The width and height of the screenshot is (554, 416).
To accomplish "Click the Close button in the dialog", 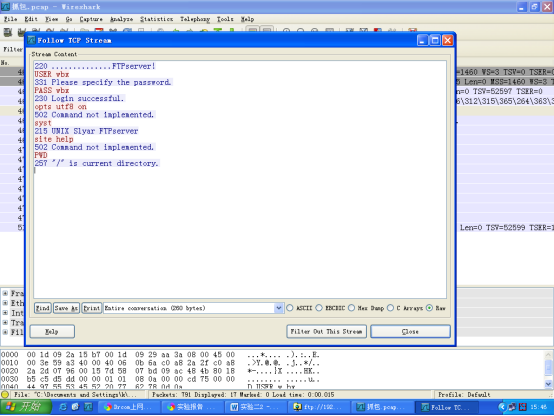I will tap(410, 332).
